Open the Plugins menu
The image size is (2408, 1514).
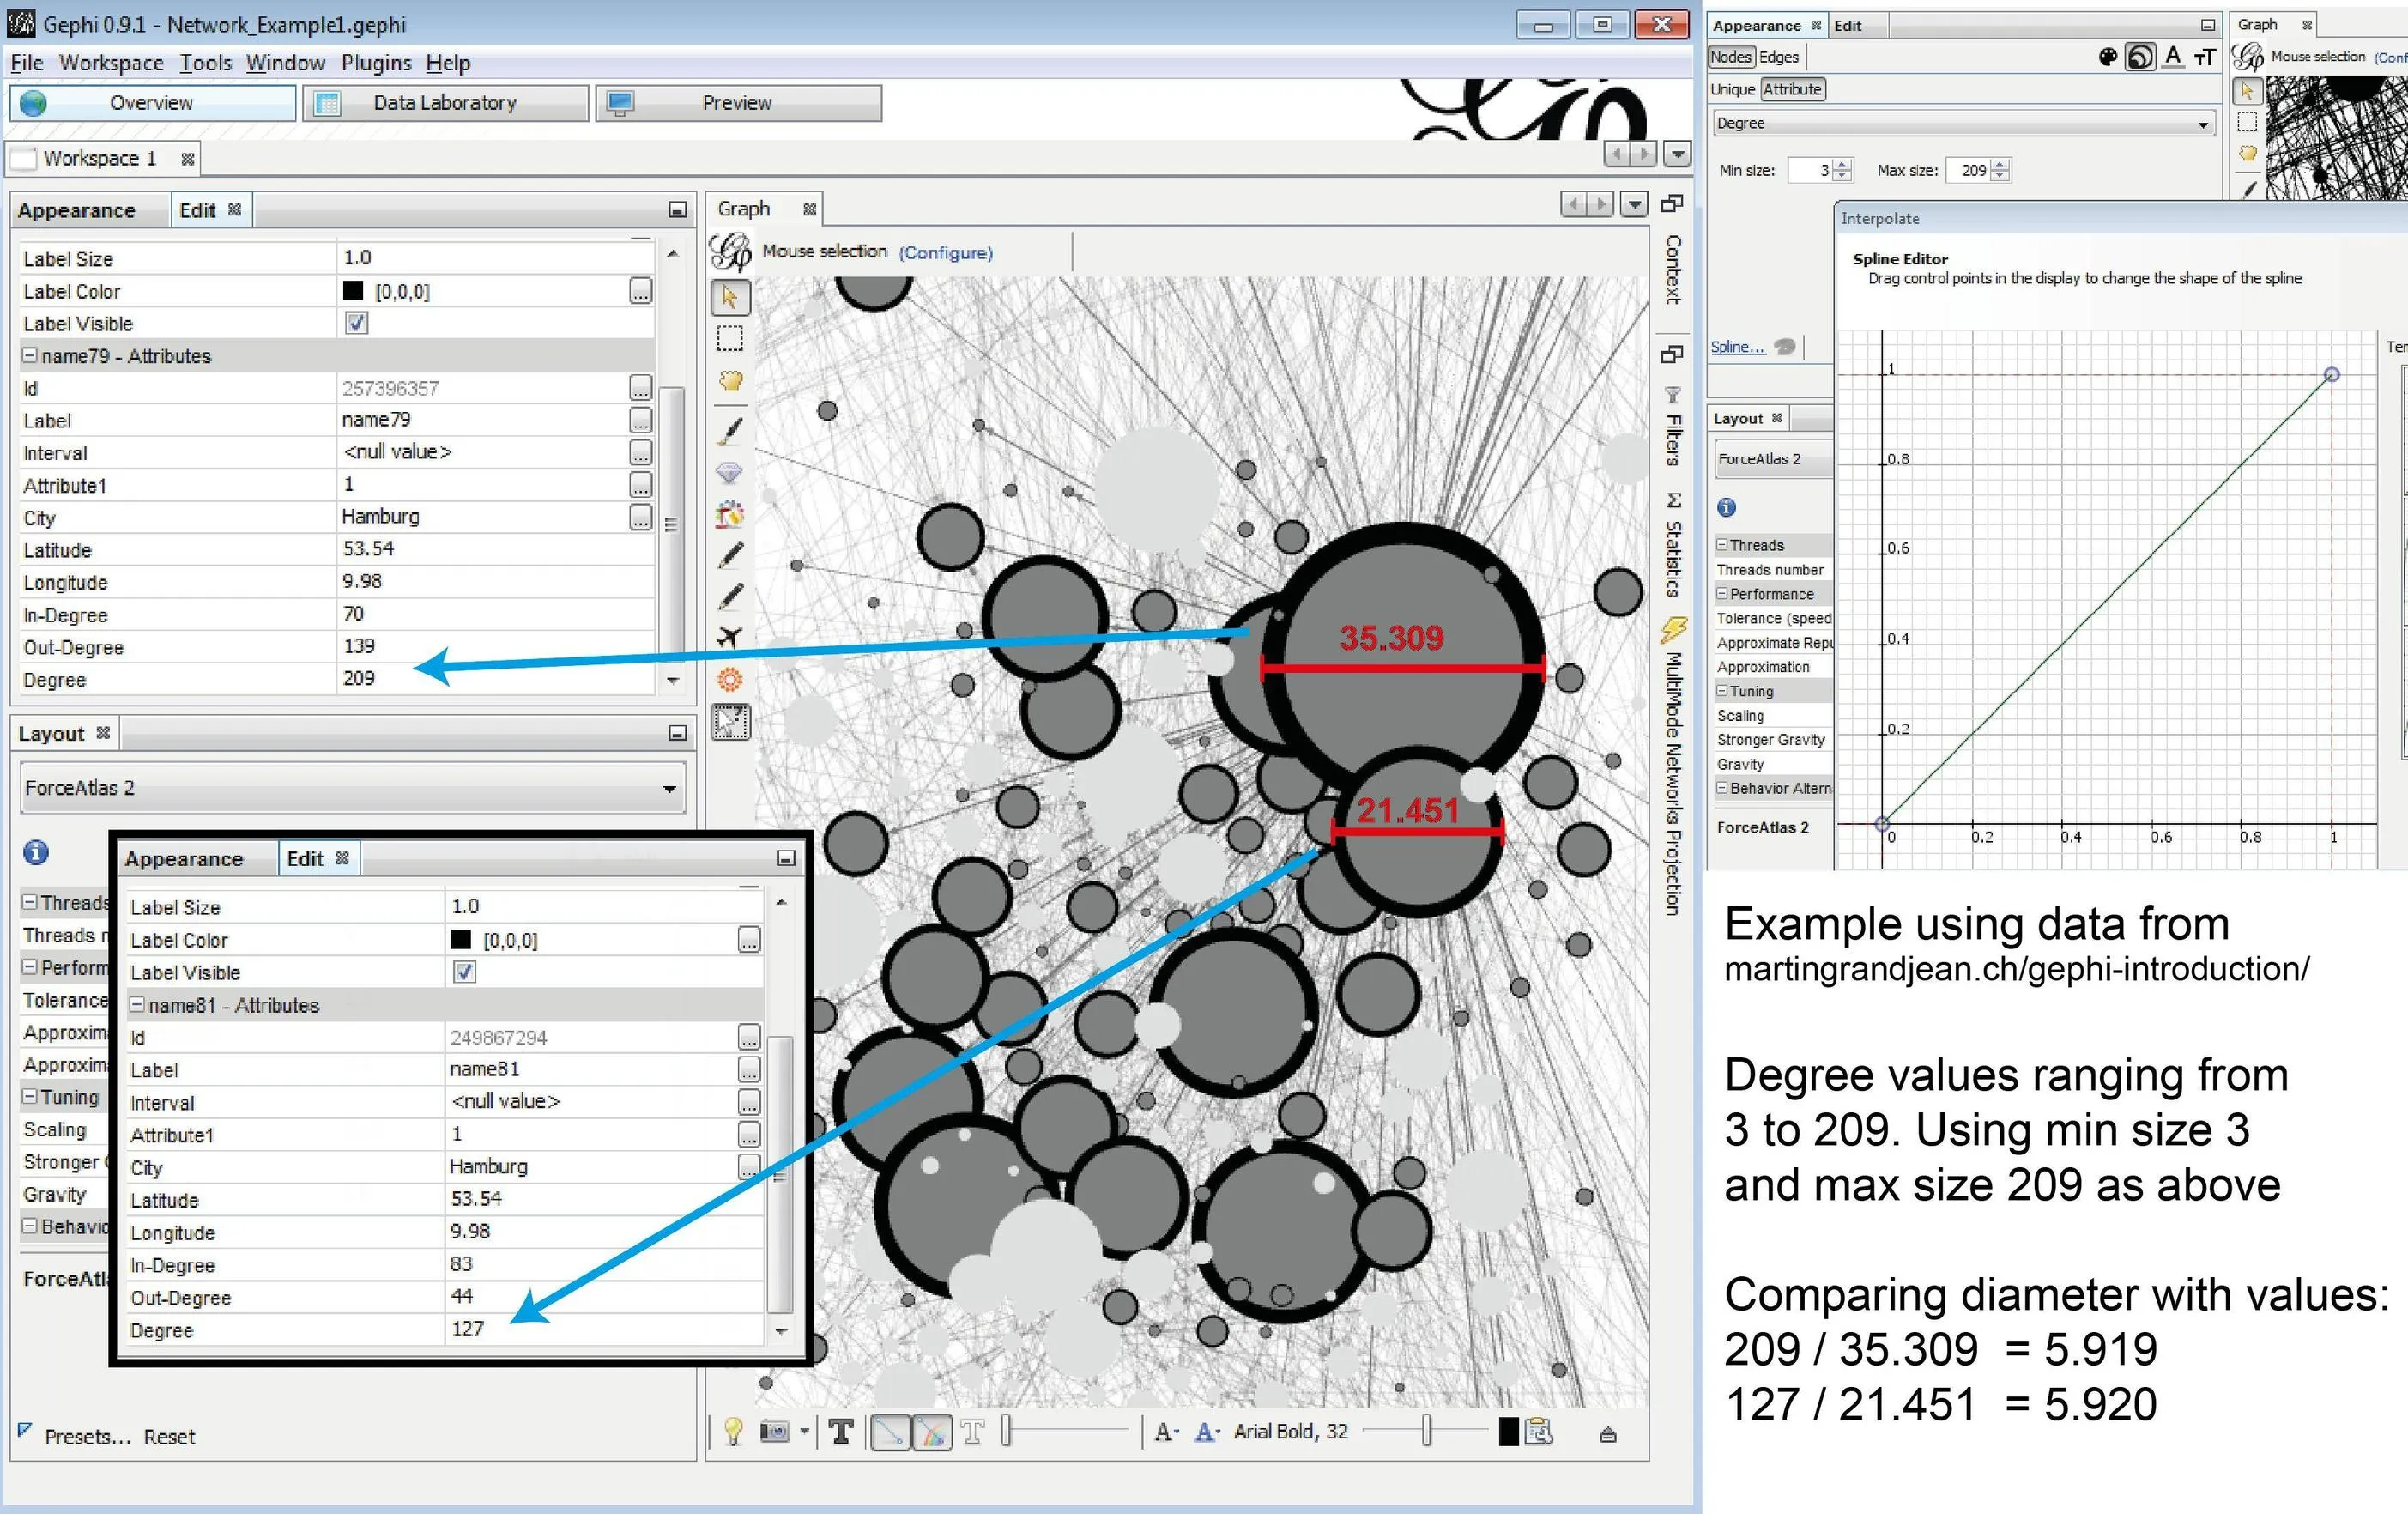376,63
